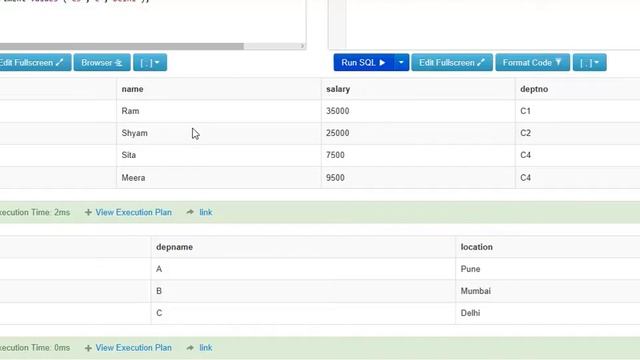Open the right panel [ ; ] terminator dropdown

coord(589,62)
